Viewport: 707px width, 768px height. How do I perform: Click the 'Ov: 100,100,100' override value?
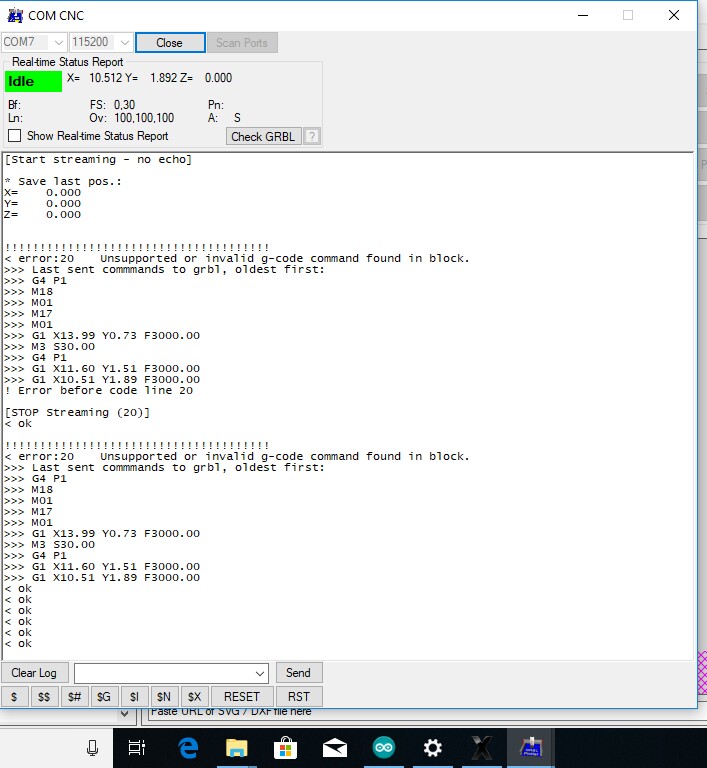pyautogui.click(x=131, y=118)
